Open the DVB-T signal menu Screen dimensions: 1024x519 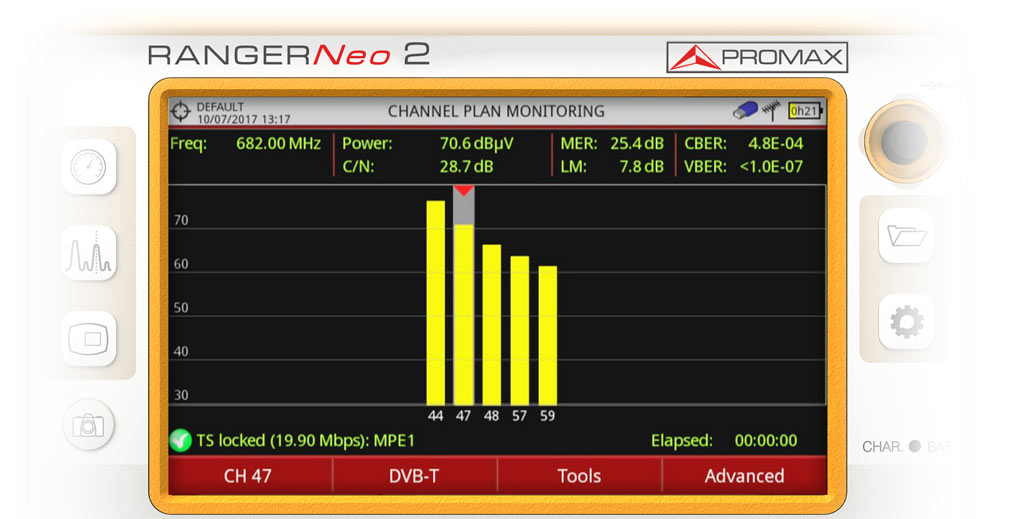coord(415,476)
